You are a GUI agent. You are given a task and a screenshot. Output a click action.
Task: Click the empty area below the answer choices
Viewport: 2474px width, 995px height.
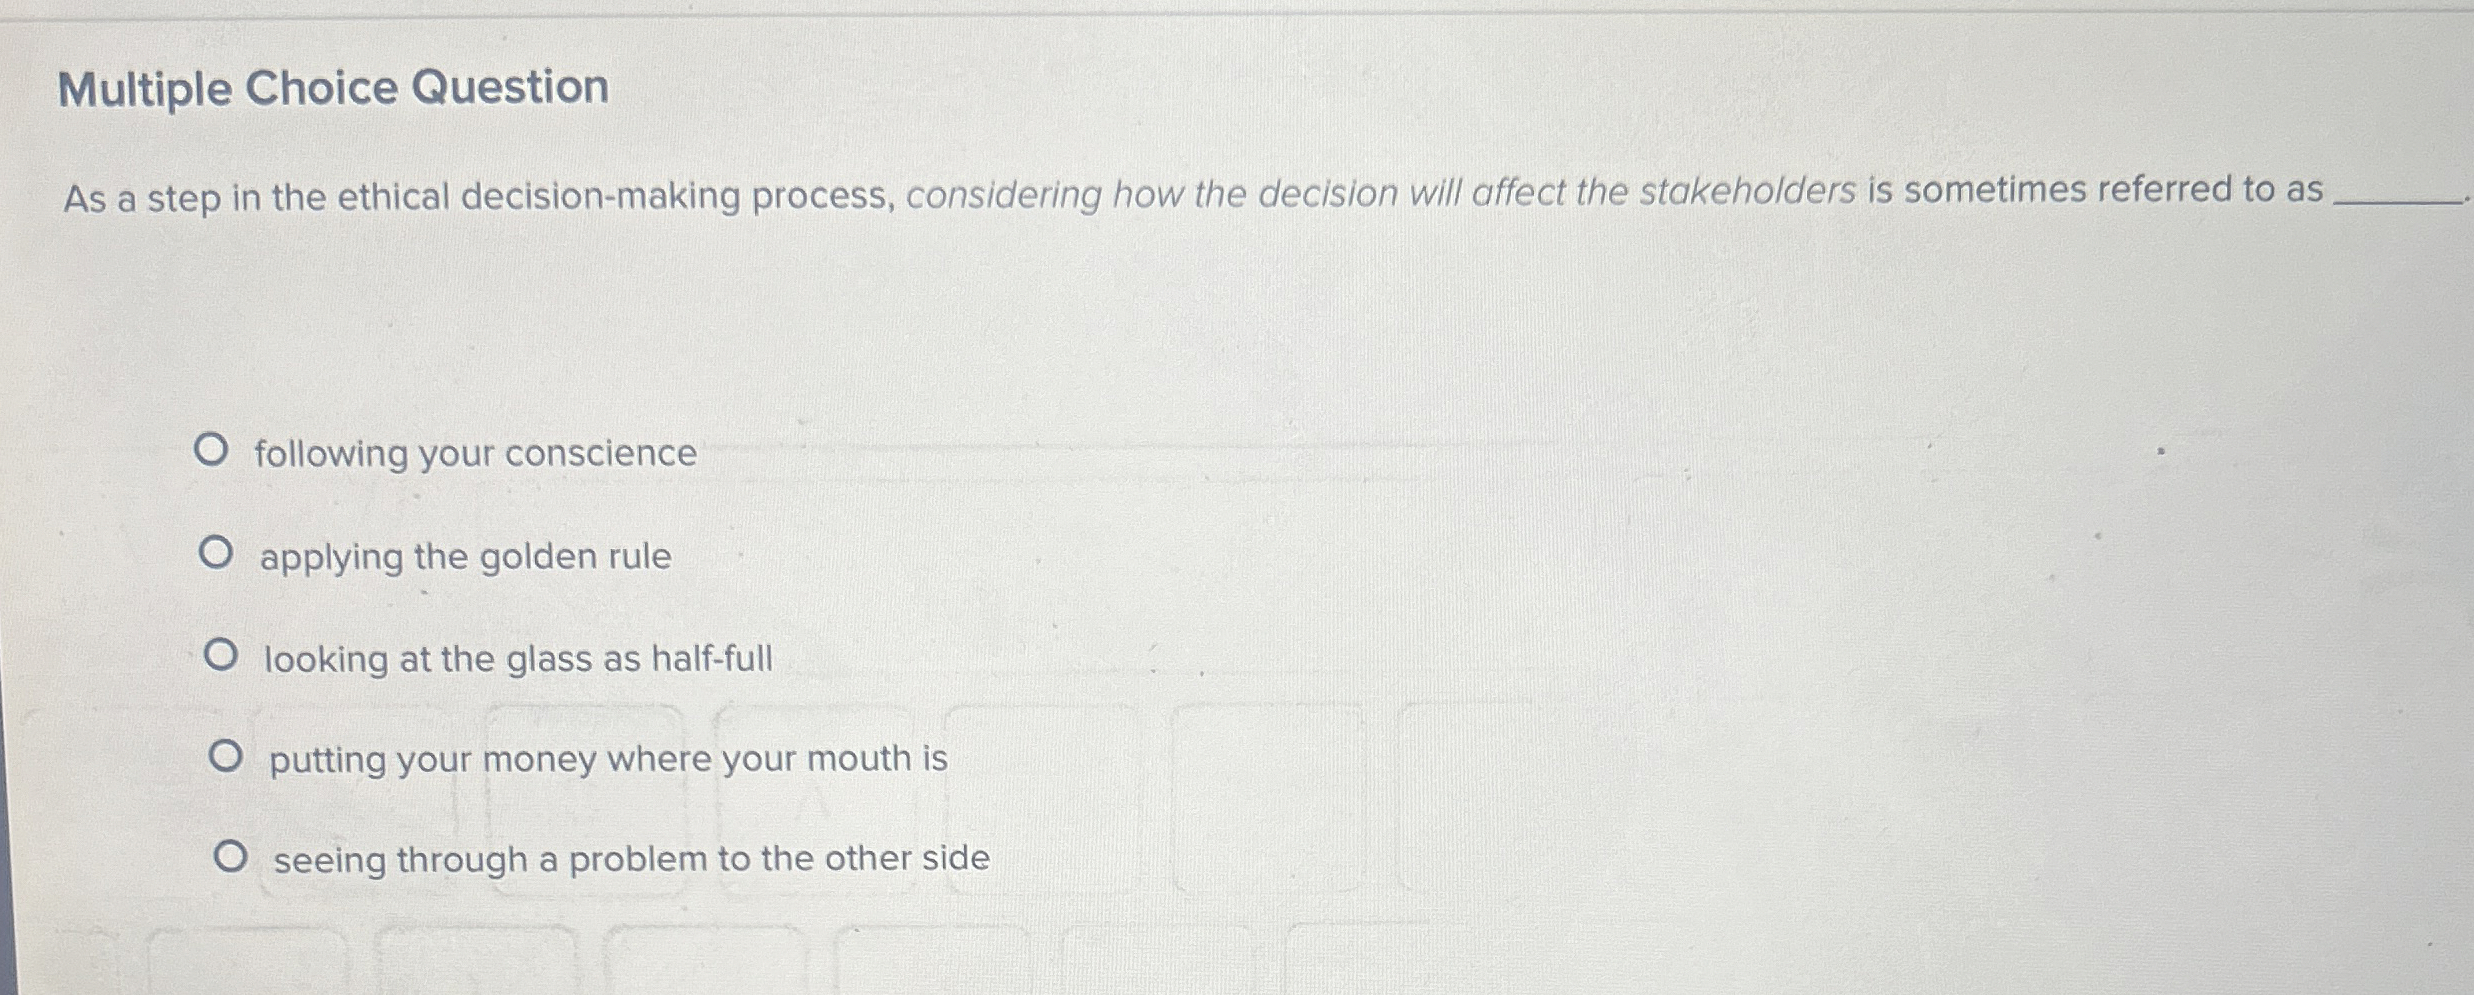coord(1200,950)
